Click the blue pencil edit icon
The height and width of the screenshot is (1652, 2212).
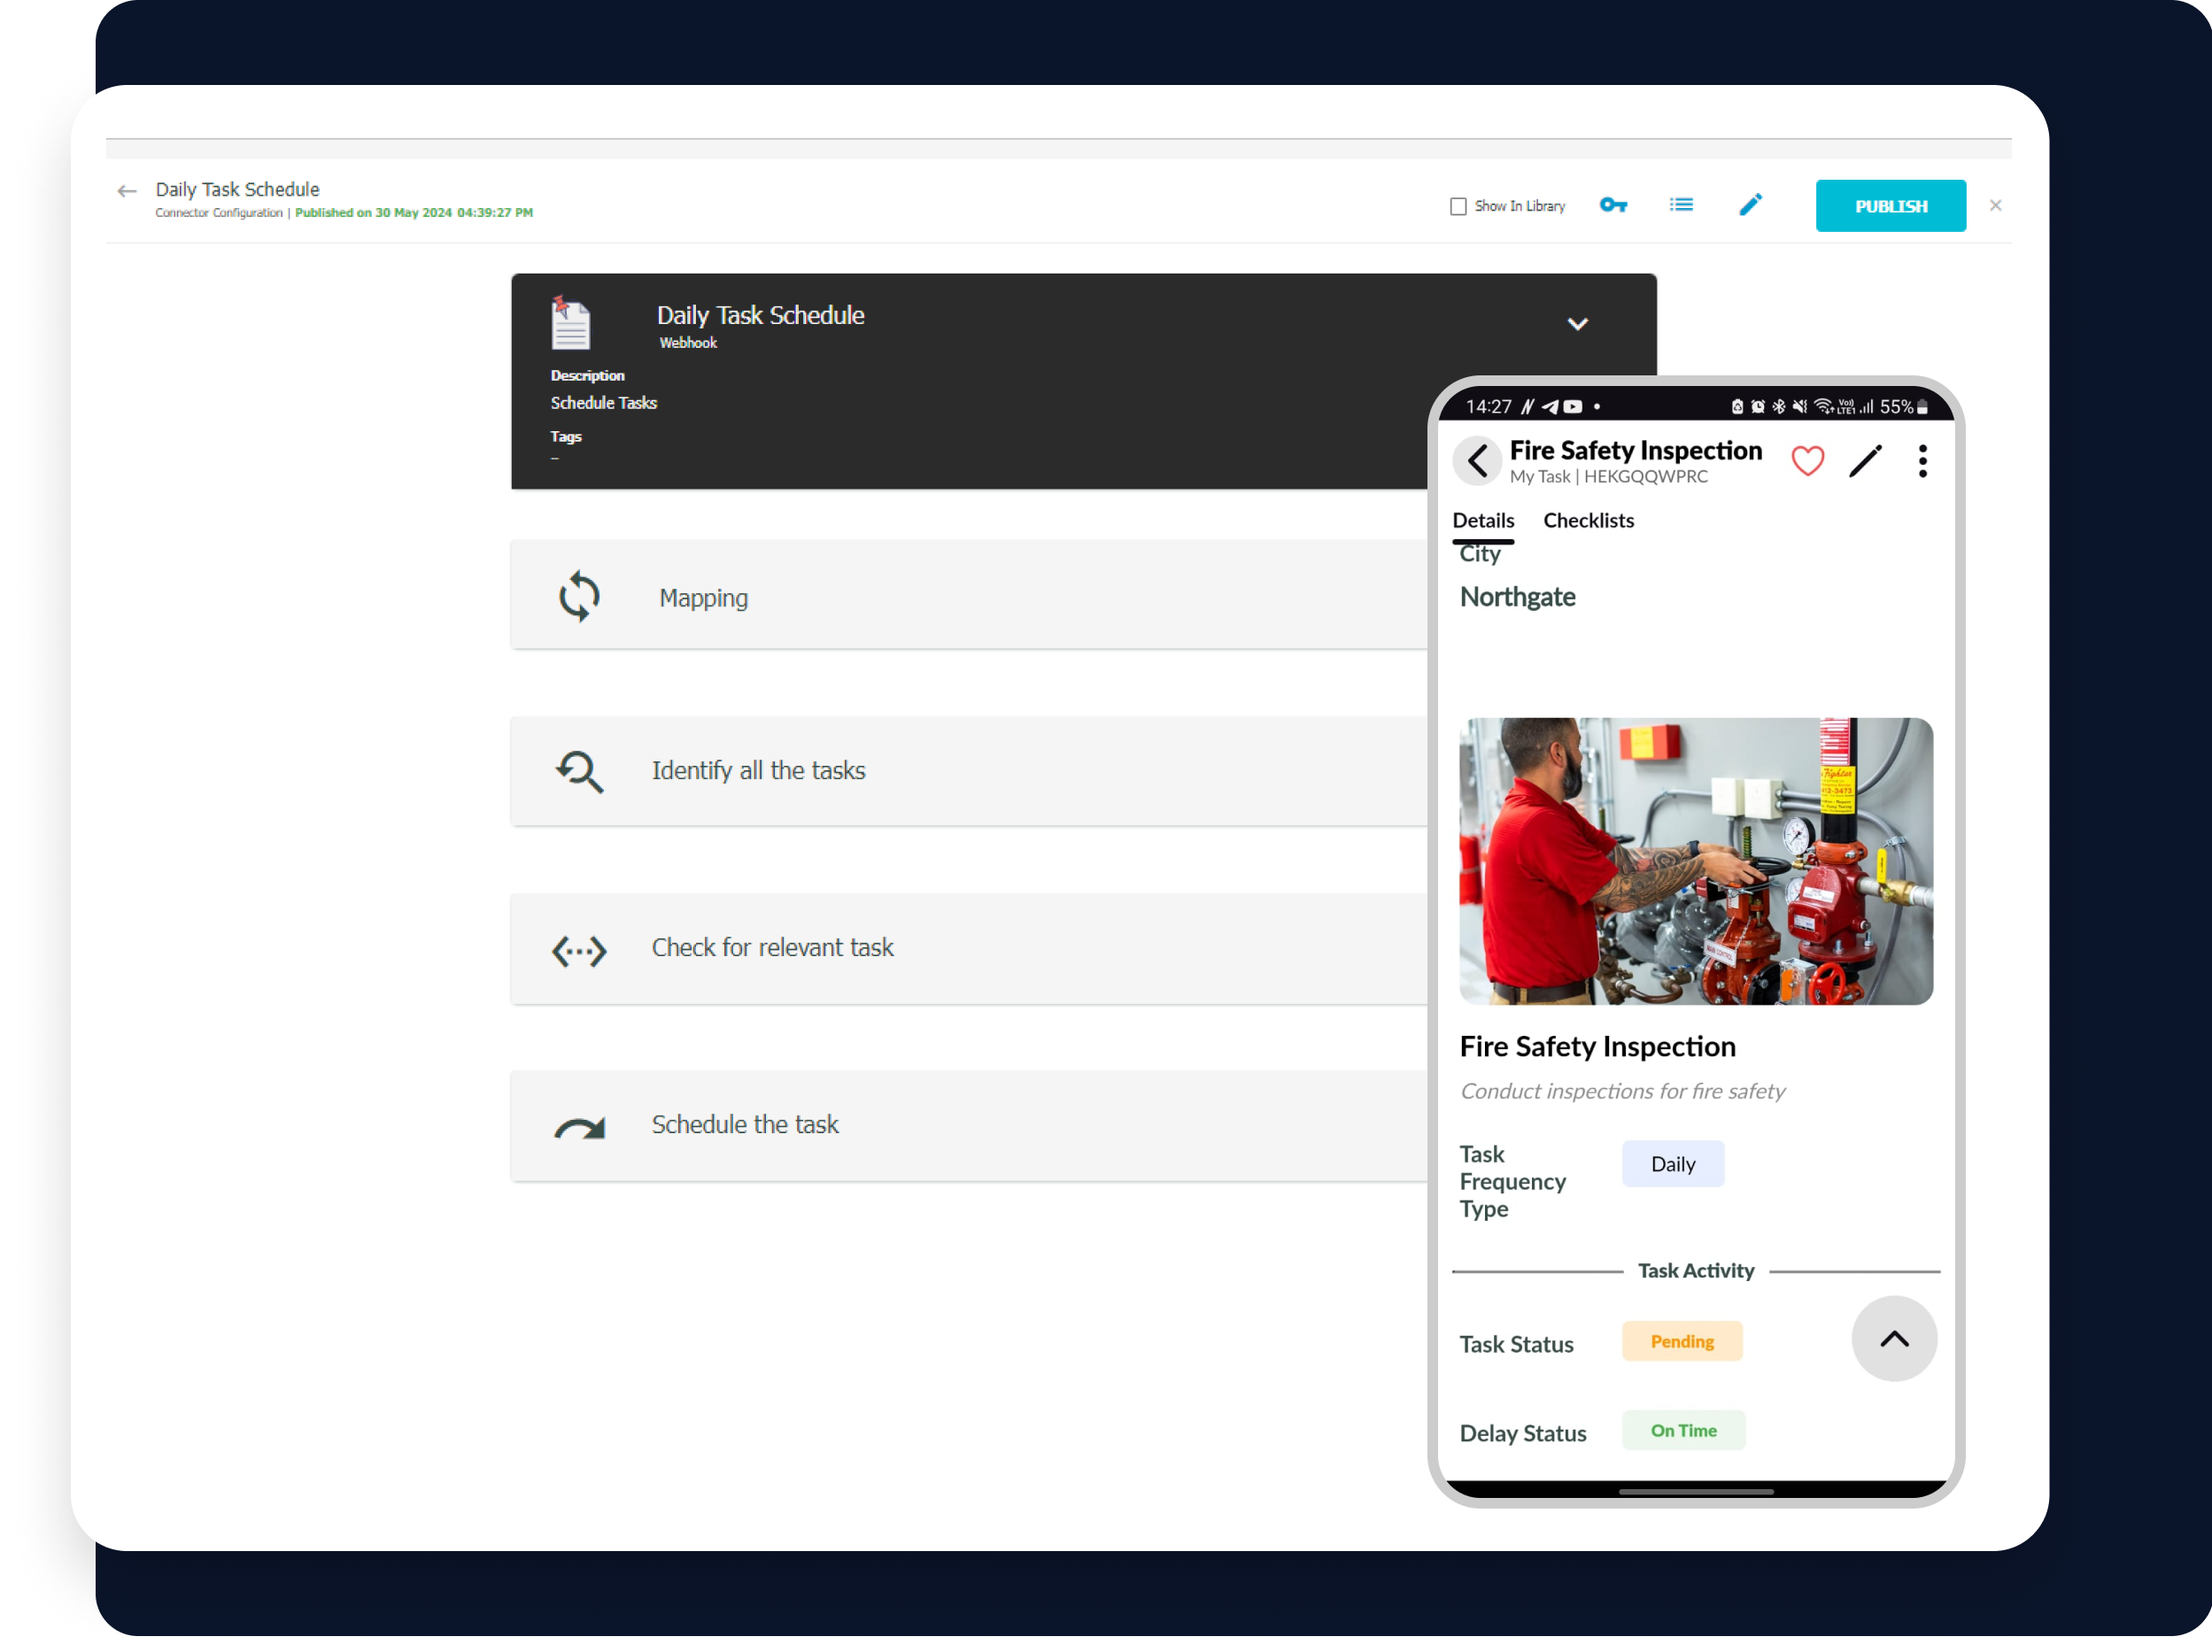tap(1750, 205)
